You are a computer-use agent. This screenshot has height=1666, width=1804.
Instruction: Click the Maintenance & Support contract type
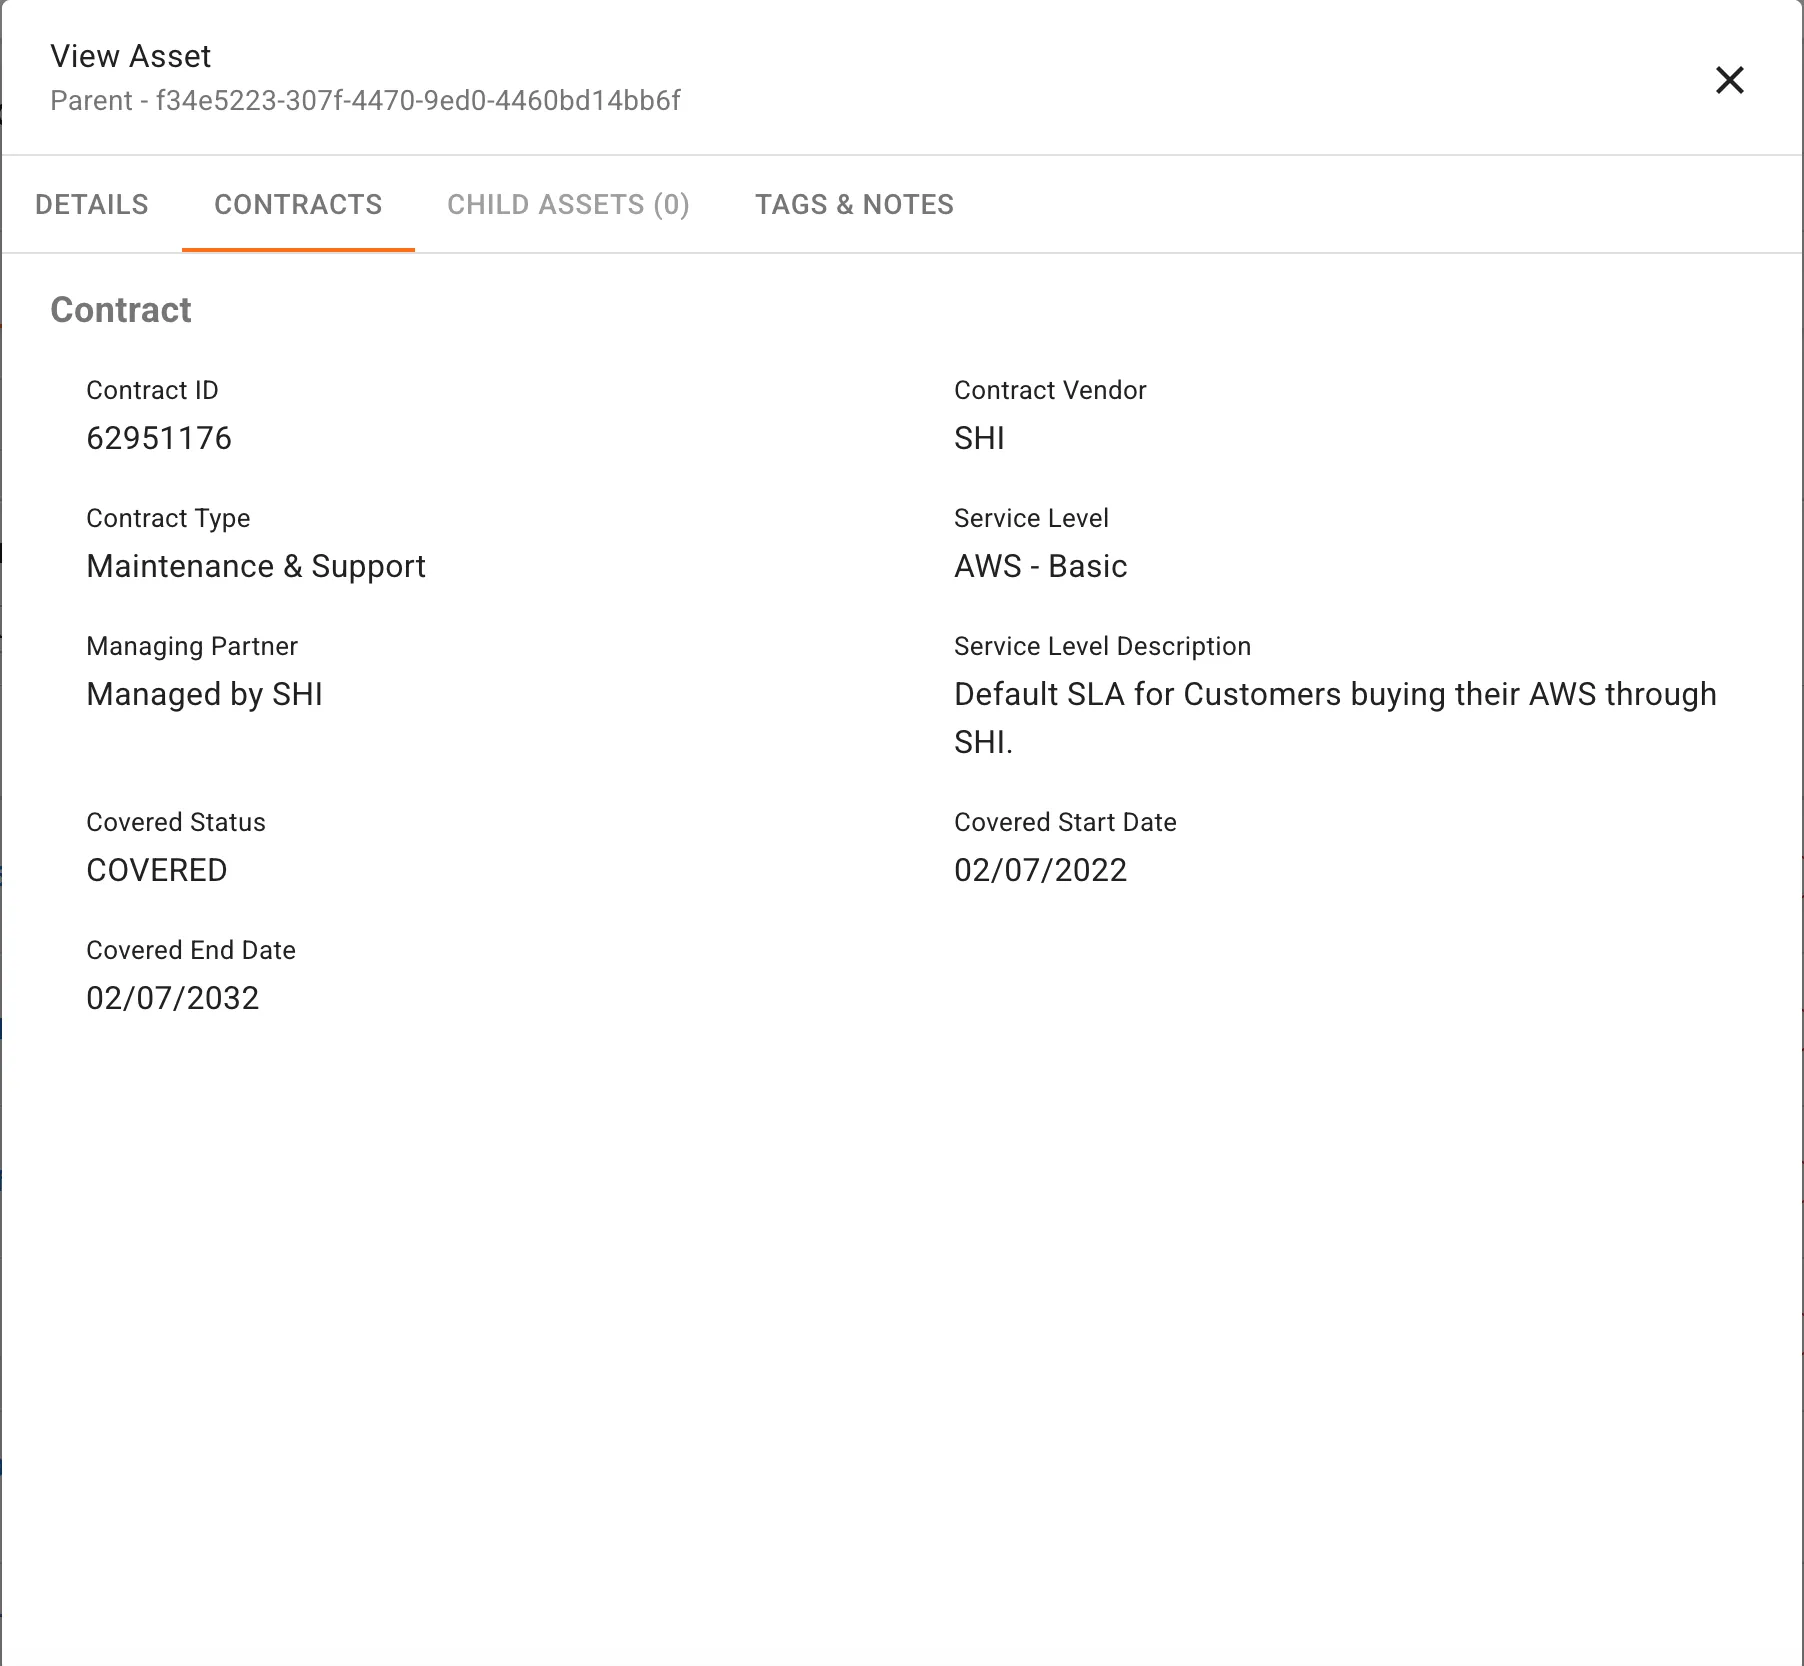pos(256,566)
